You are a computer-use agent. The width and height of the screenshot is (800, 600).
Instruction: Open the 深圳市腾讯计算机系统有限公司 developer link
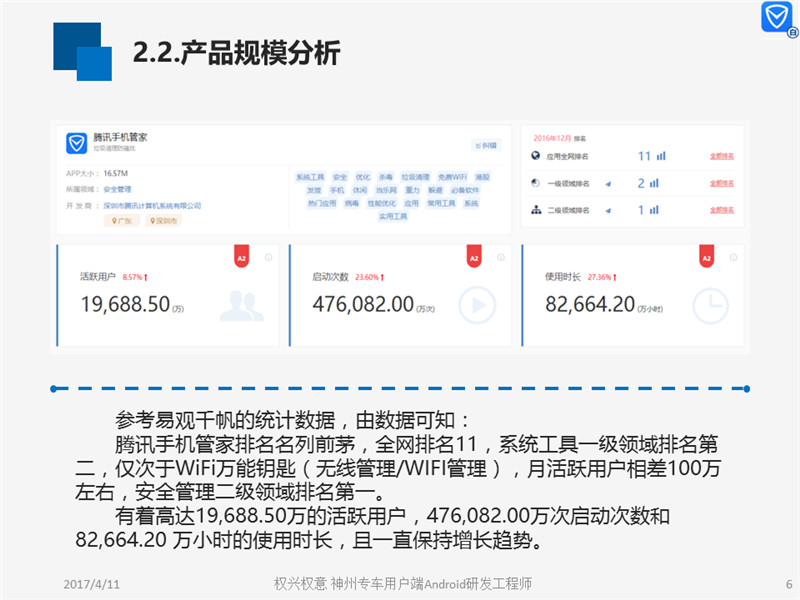tap(152, 206)
